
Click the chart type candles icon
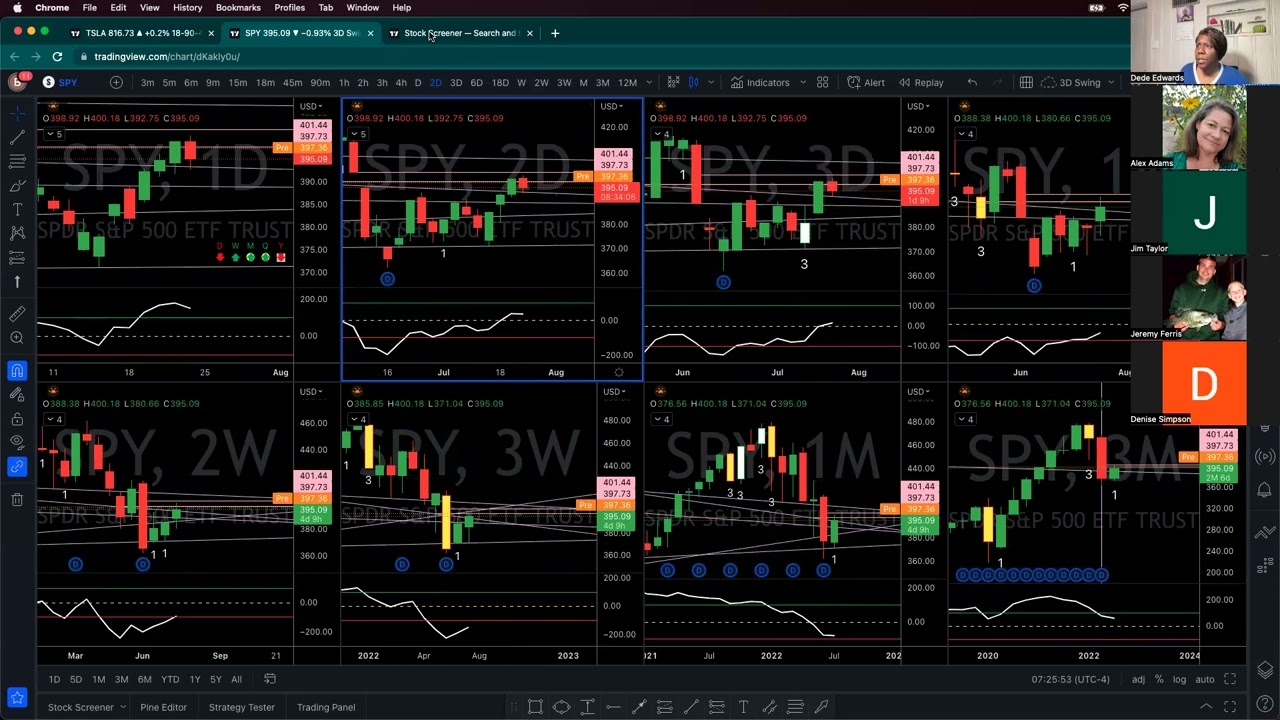693,82
